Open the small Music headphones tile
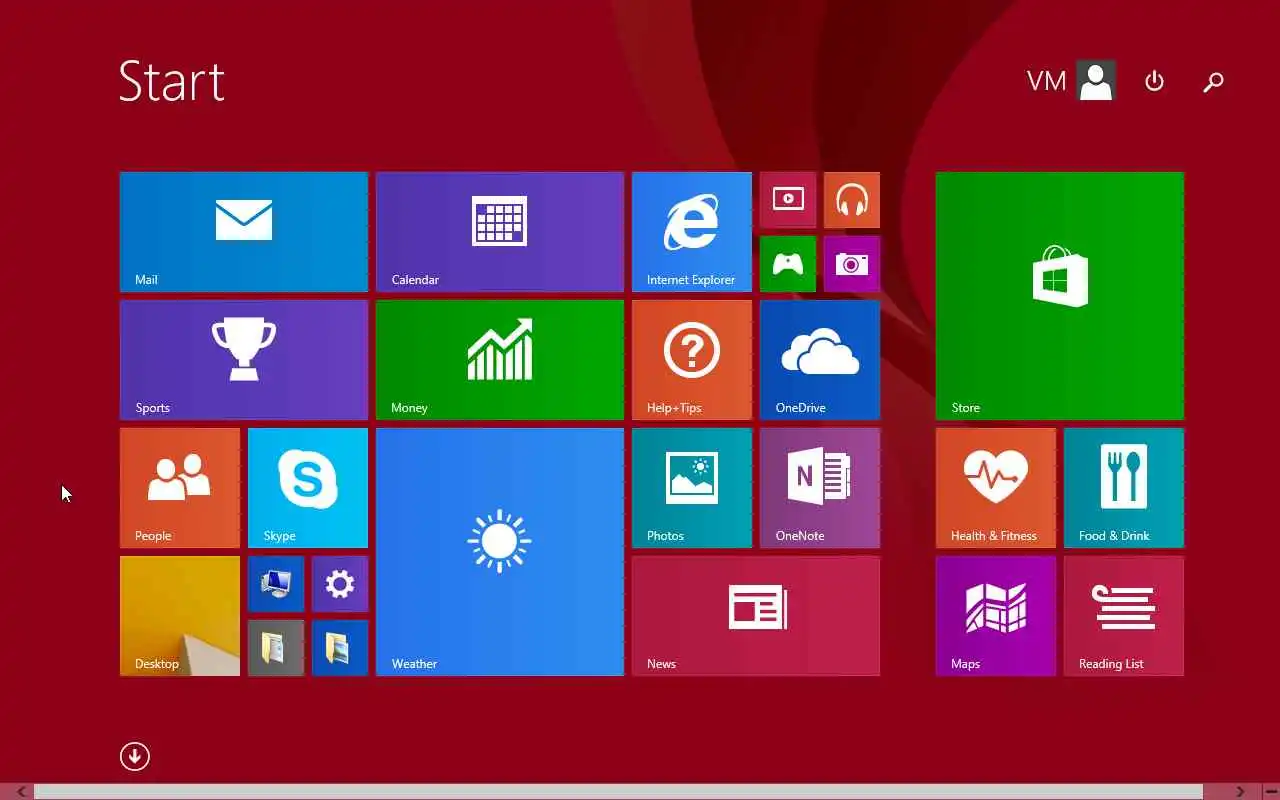The width and height of the screenshot is (1280, 800). point(852,200)
